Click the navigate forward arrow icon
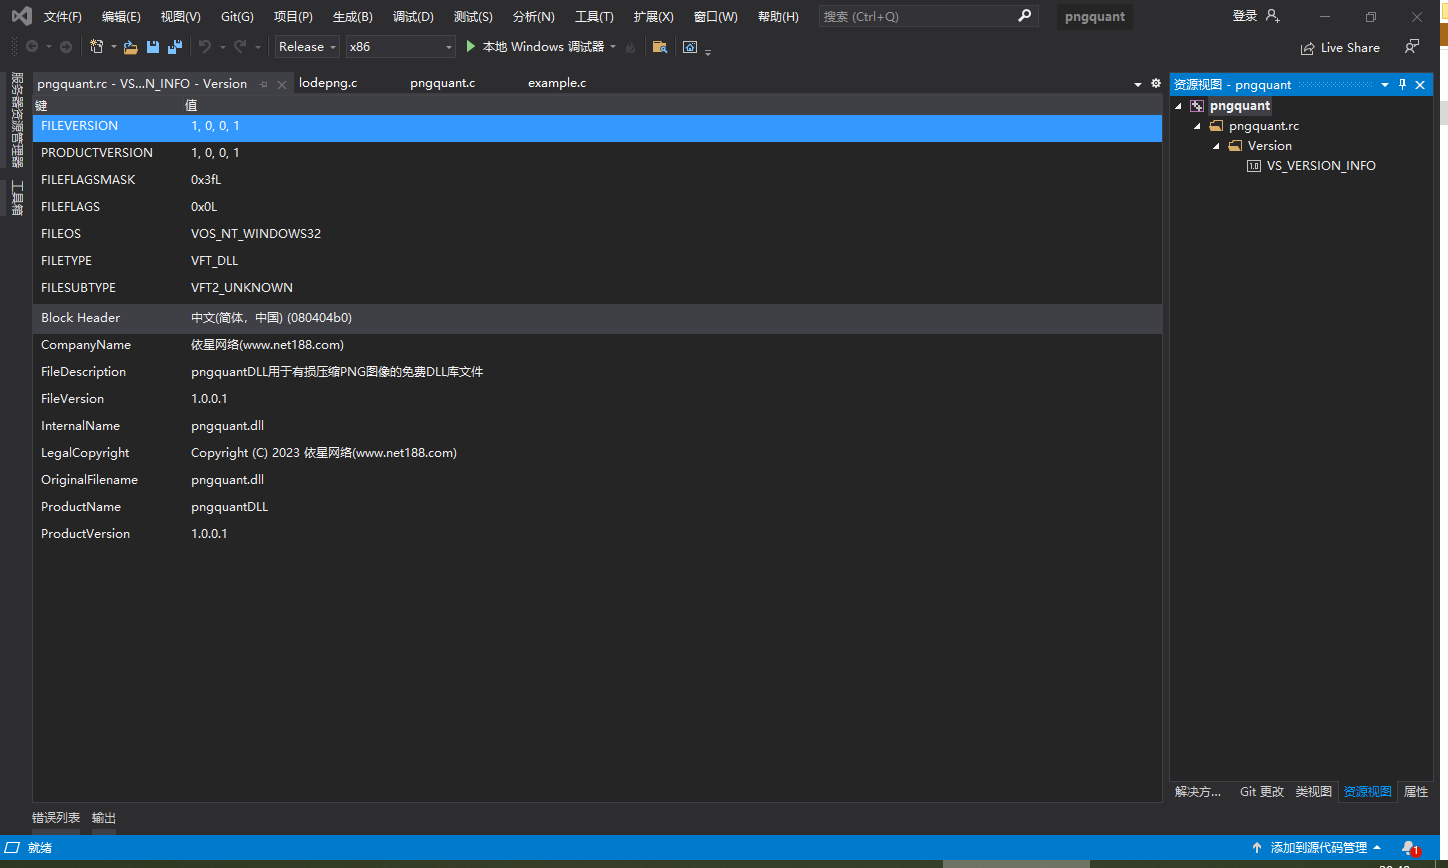 point(66,47)
